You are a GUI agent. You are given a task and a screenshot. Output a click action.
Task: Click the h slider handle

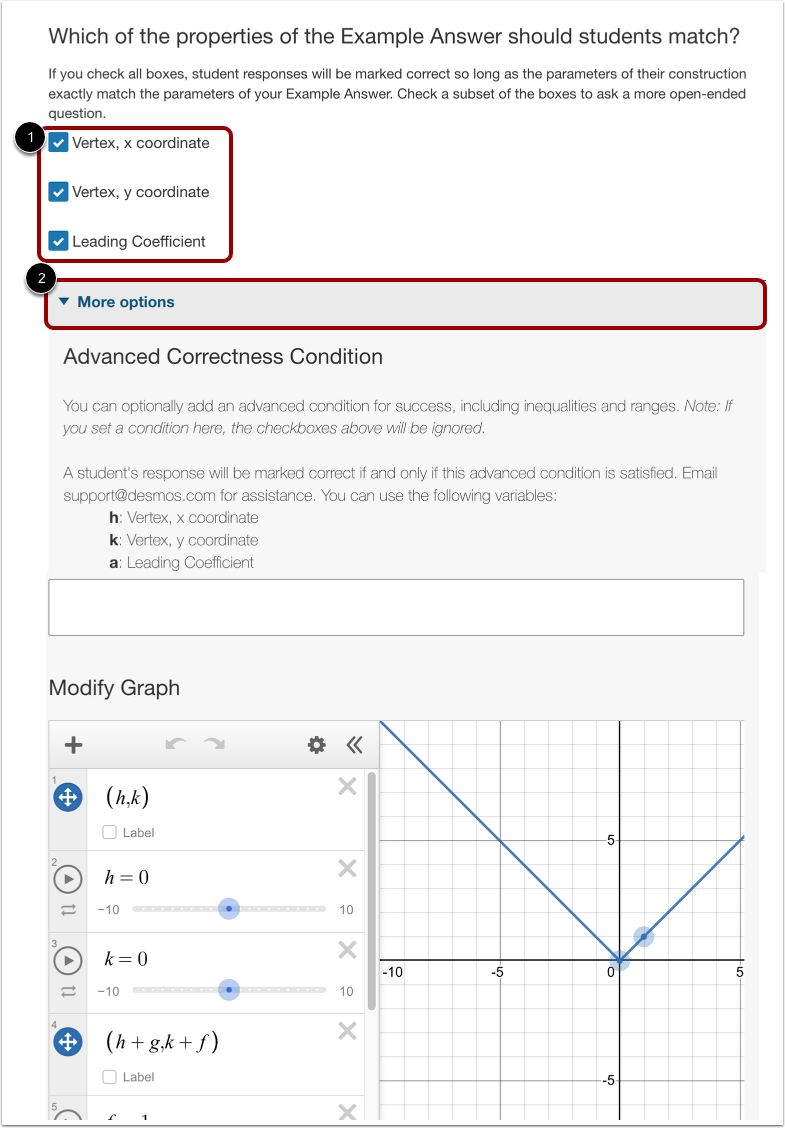pyautogui.click(x=229, y=909)
